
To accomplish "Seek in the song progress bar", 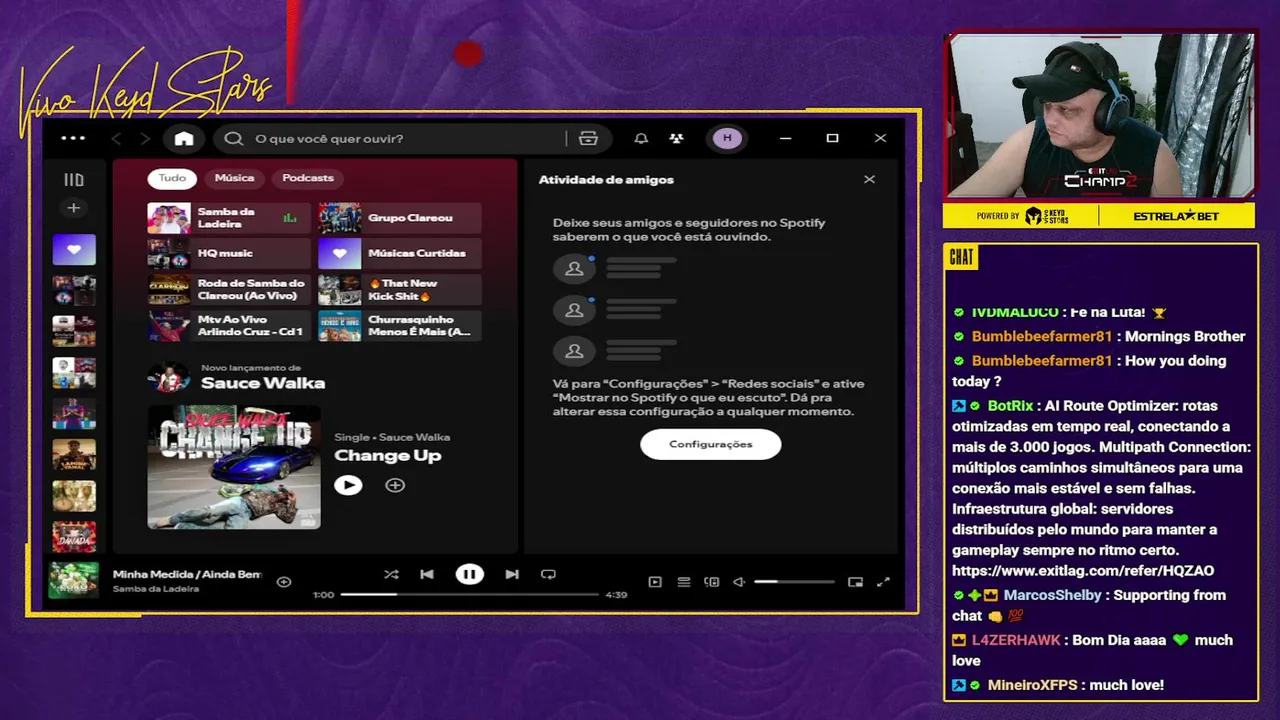I will click(469, 594).
